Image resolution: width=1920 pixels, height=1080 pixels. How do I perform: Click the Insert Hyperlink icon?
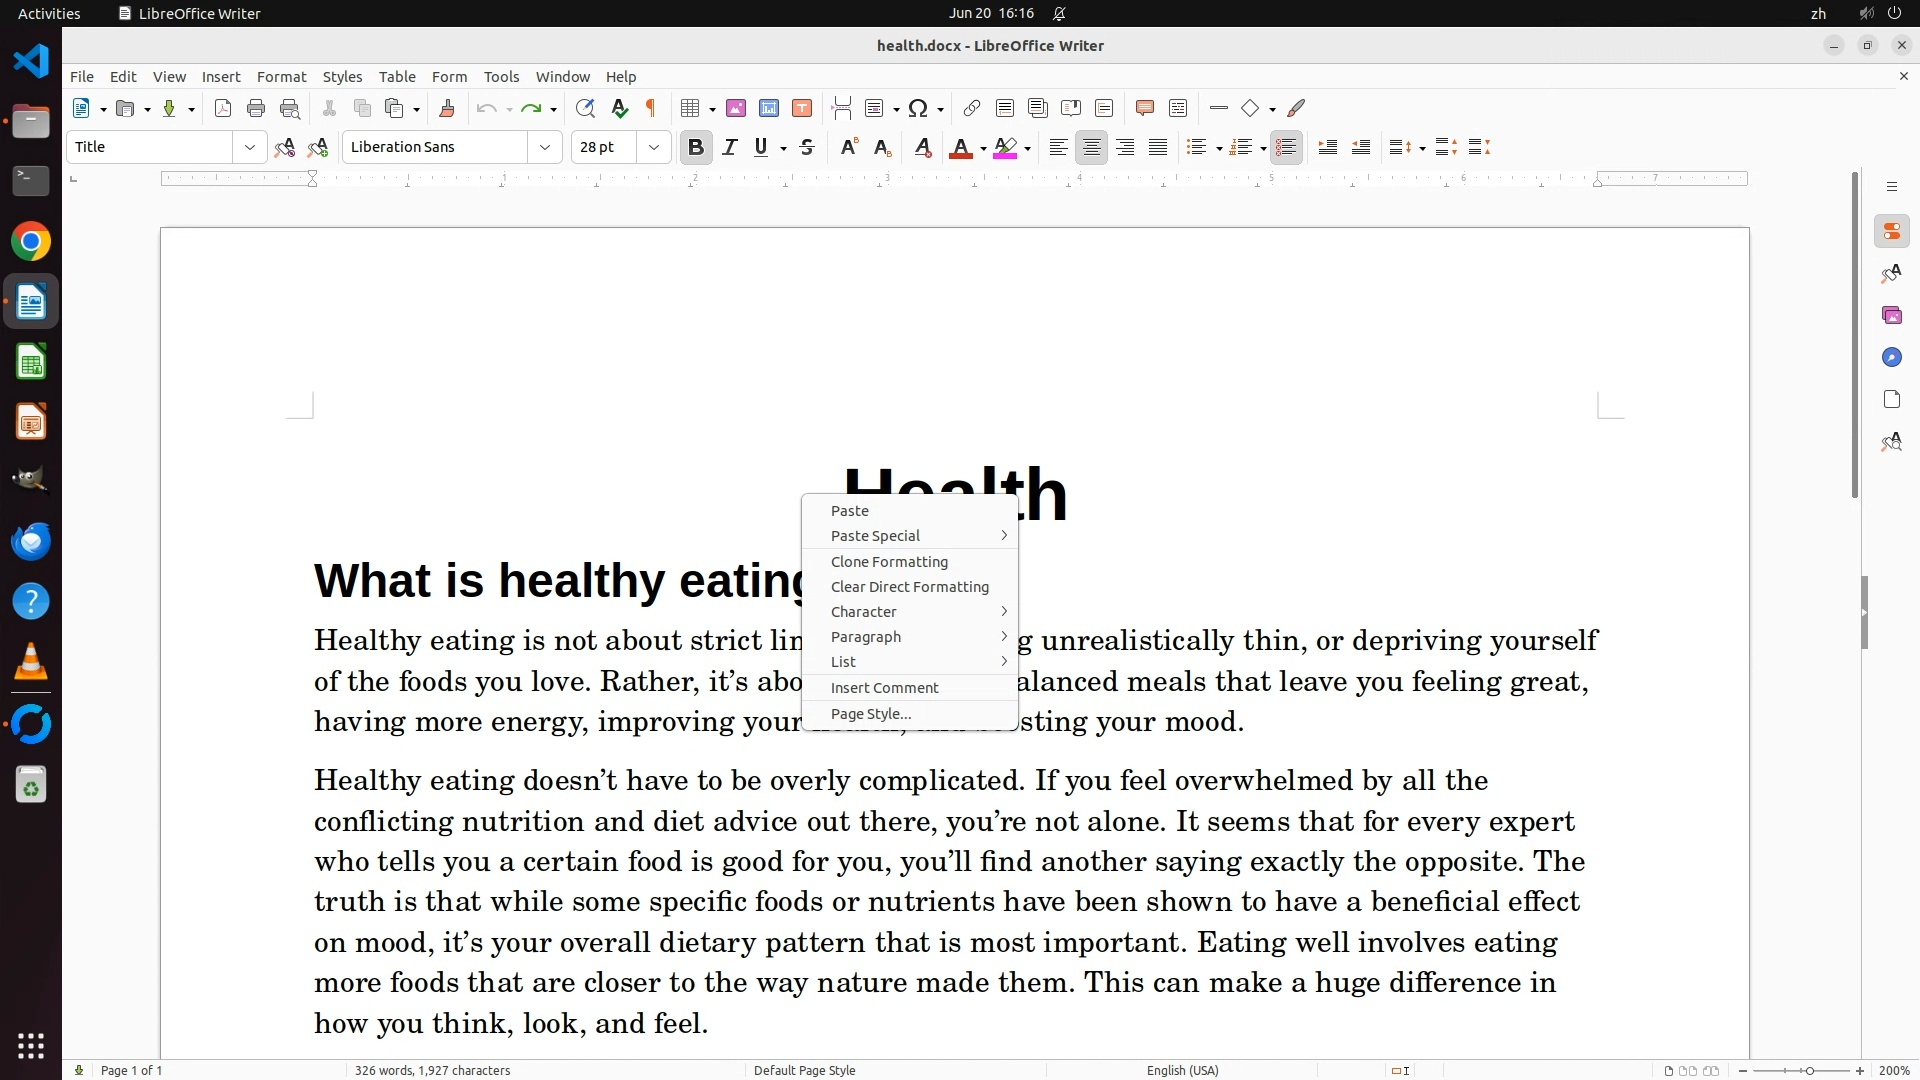click(x=971, y=109)
